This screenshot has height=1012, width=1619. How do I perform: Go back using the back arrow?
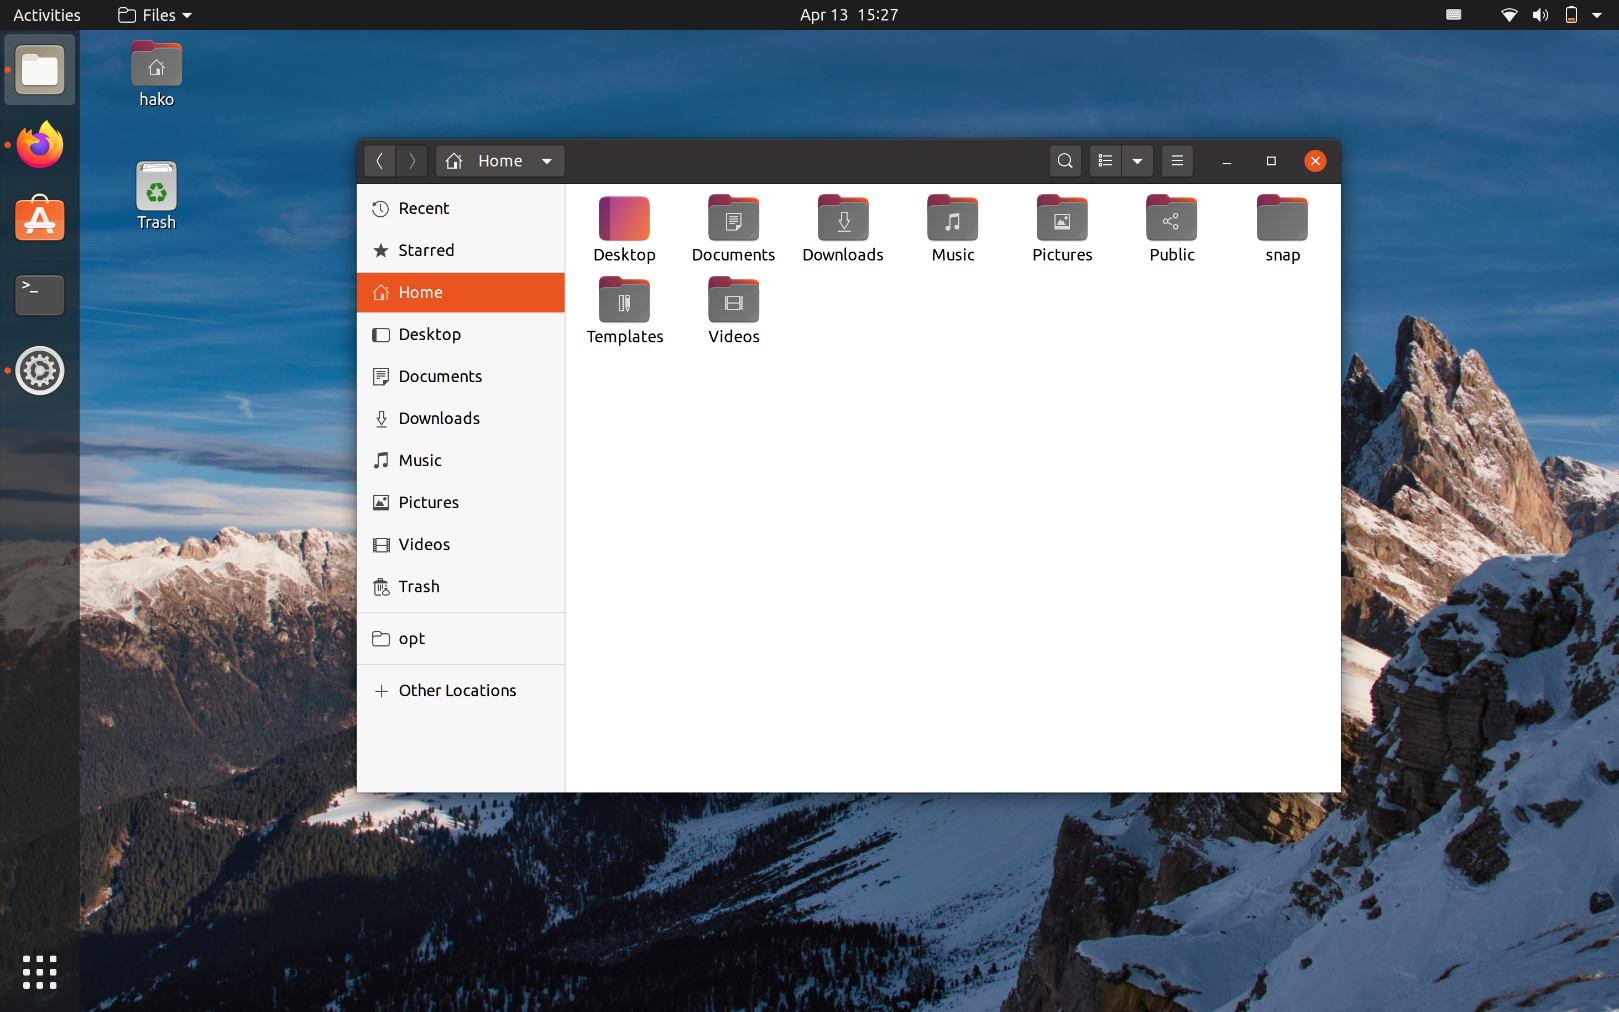click(x=380, y=161)
